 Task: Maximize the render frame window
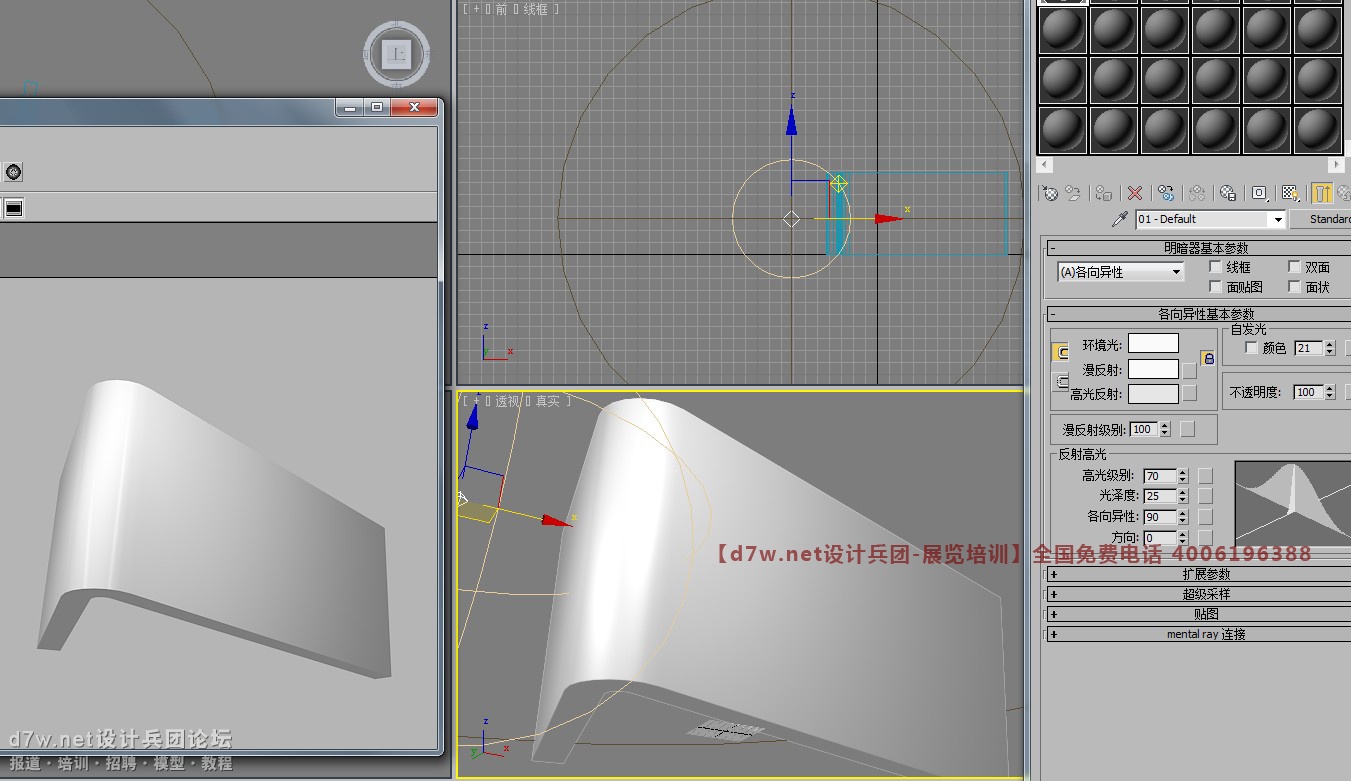(x=377, y=107)
